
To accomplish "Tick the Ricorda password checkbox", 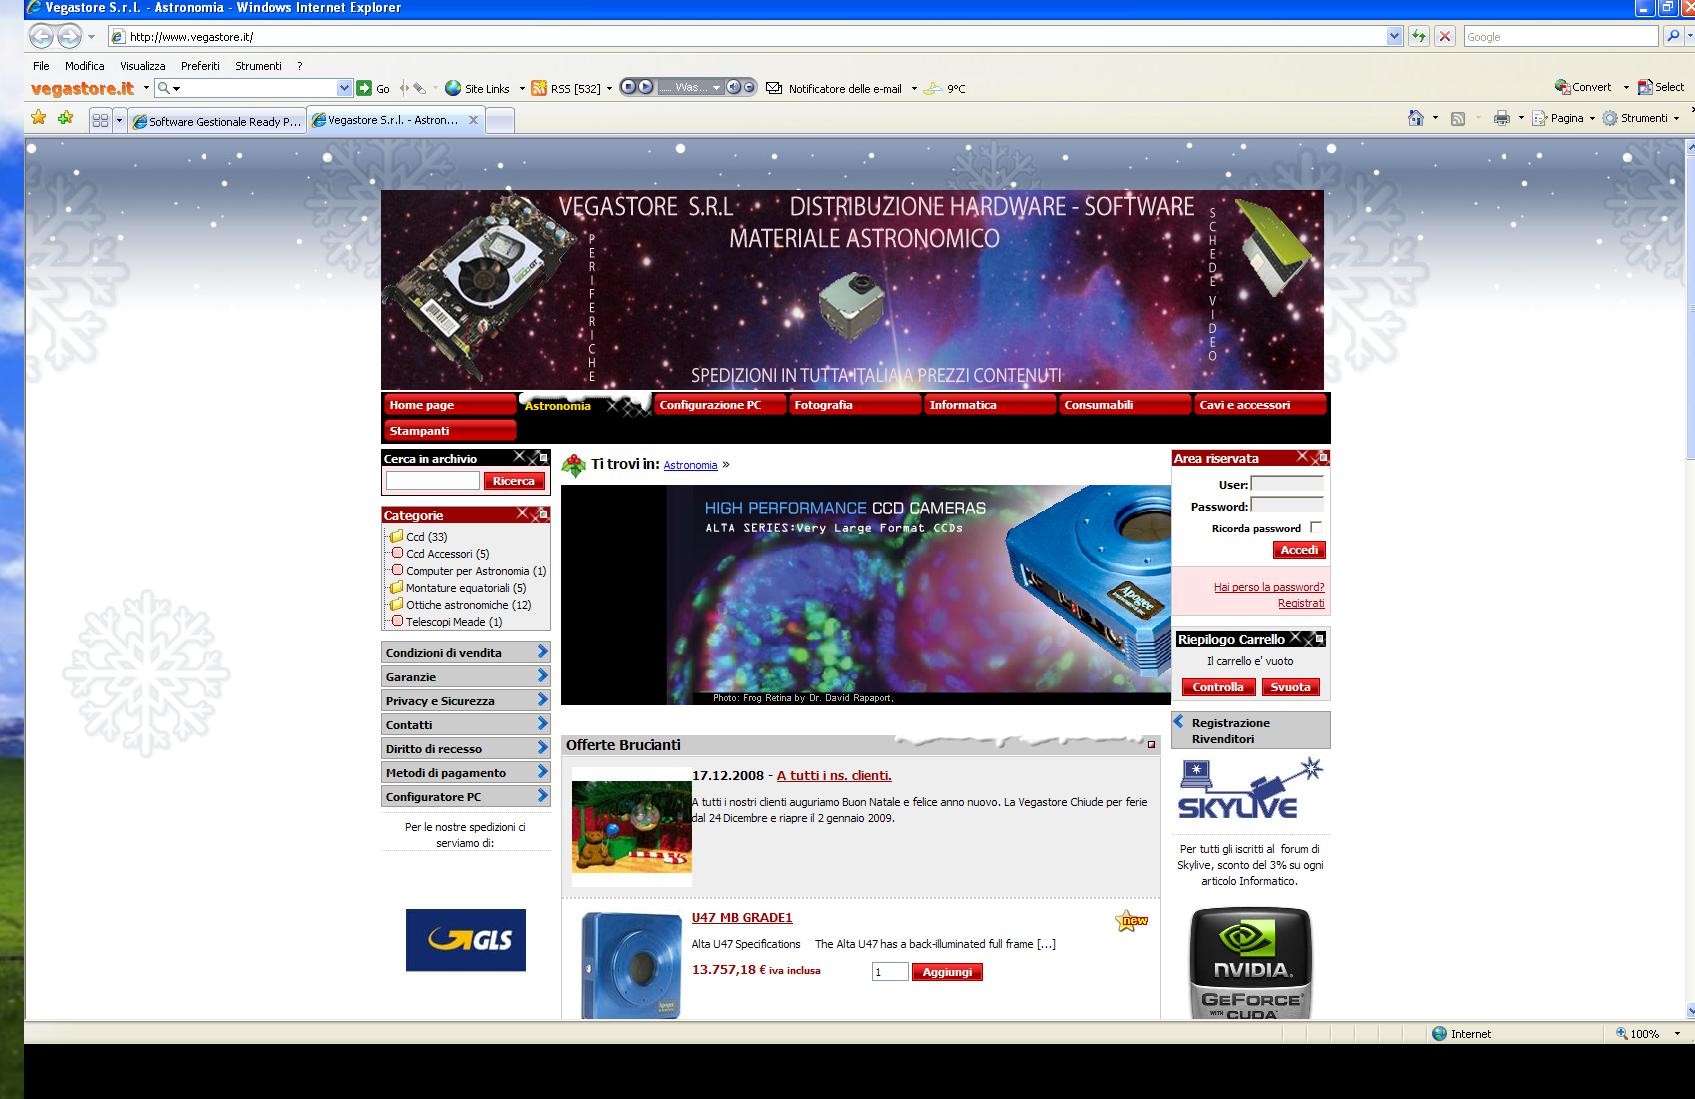I will (1316, 527).
